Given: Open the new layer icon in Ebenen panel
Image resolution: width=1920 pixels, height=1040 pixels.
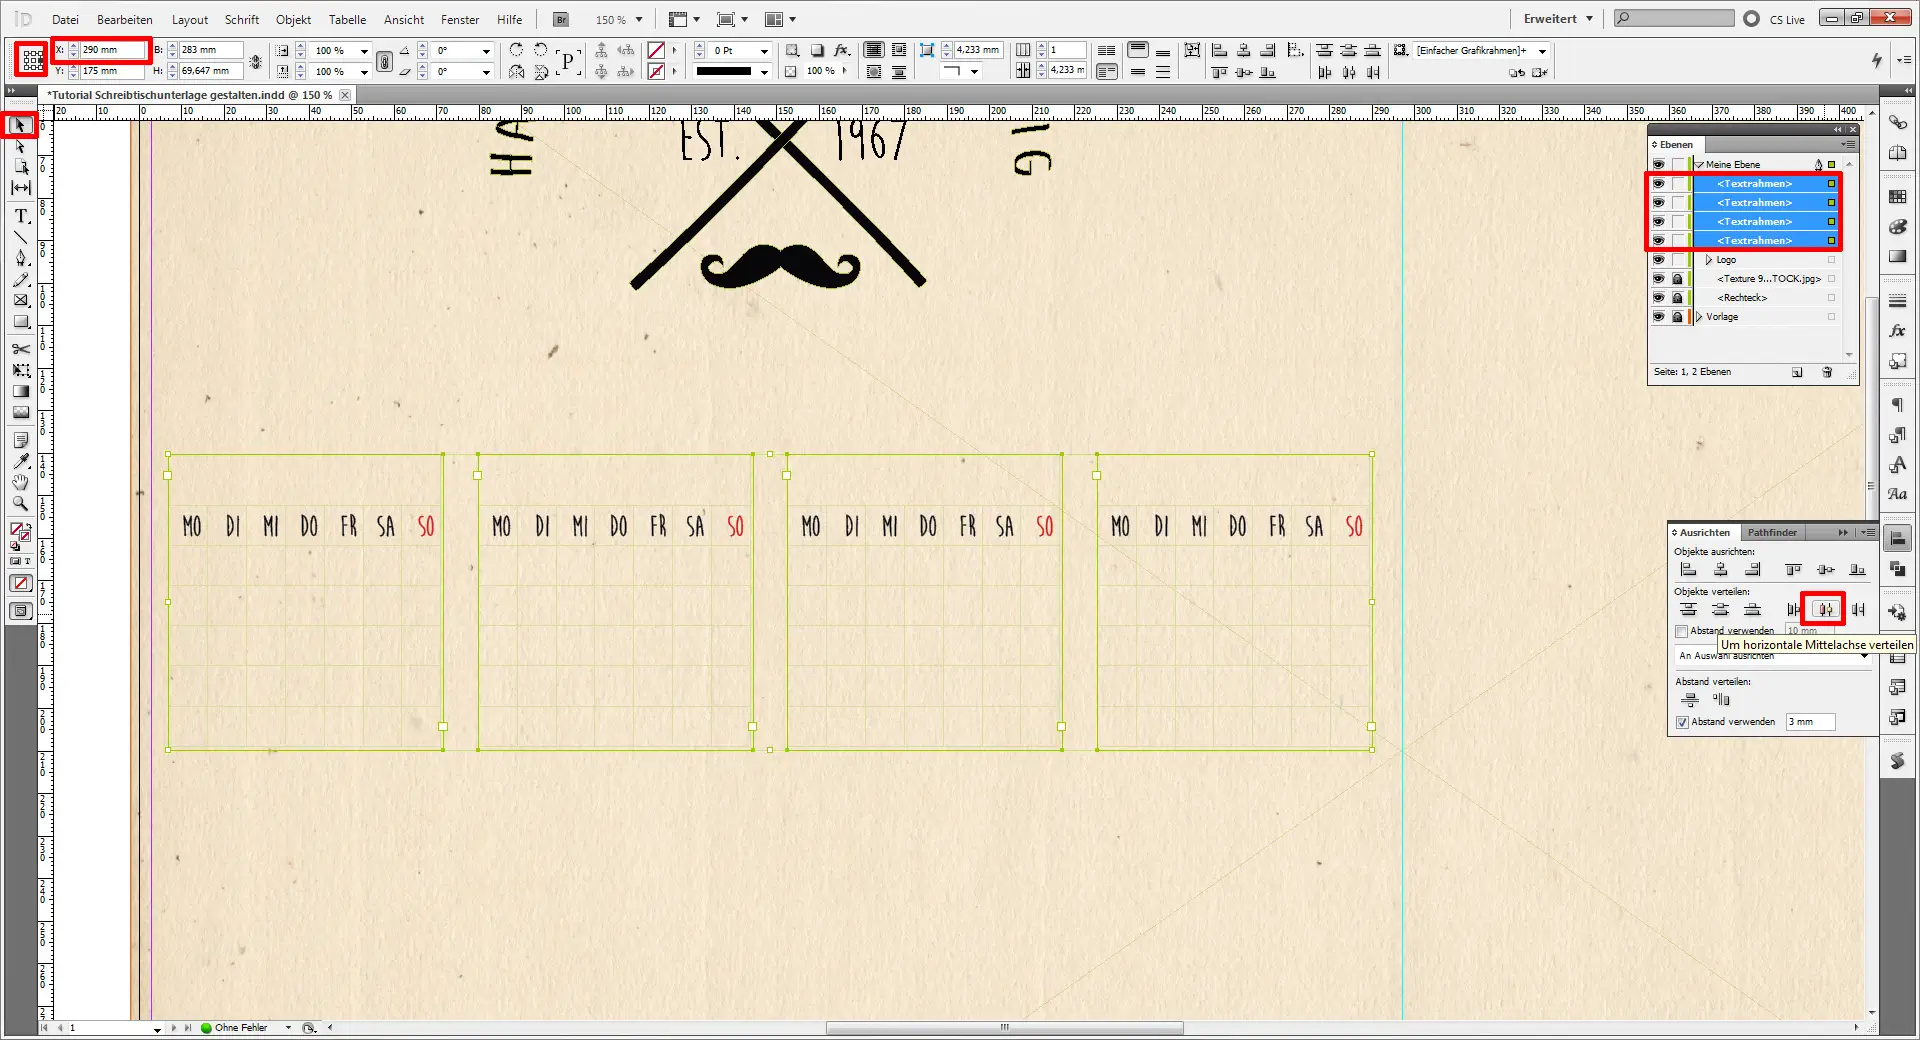Looking at the screenshot, I should [x=1797, y=372].
